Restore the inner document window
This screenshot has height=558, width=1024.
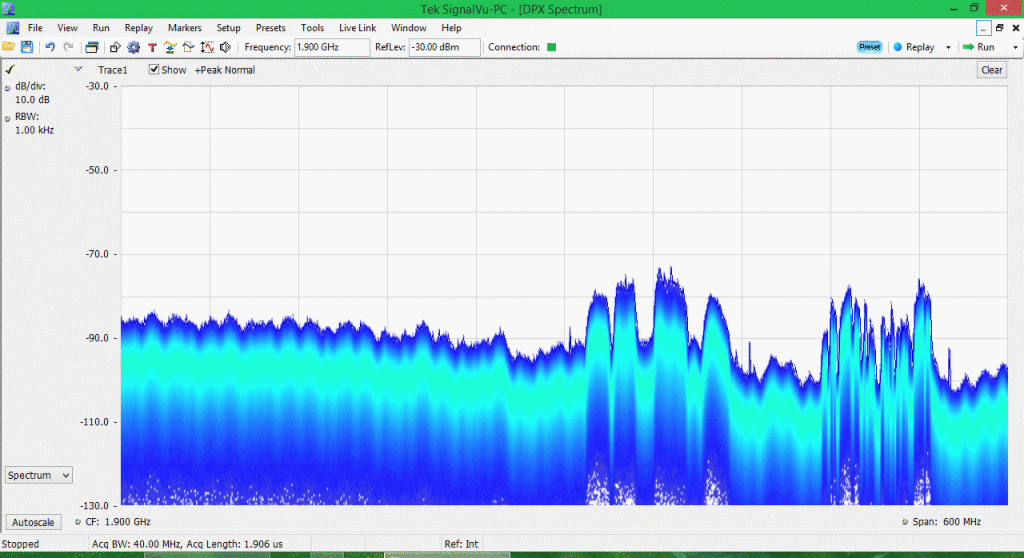1000,27
